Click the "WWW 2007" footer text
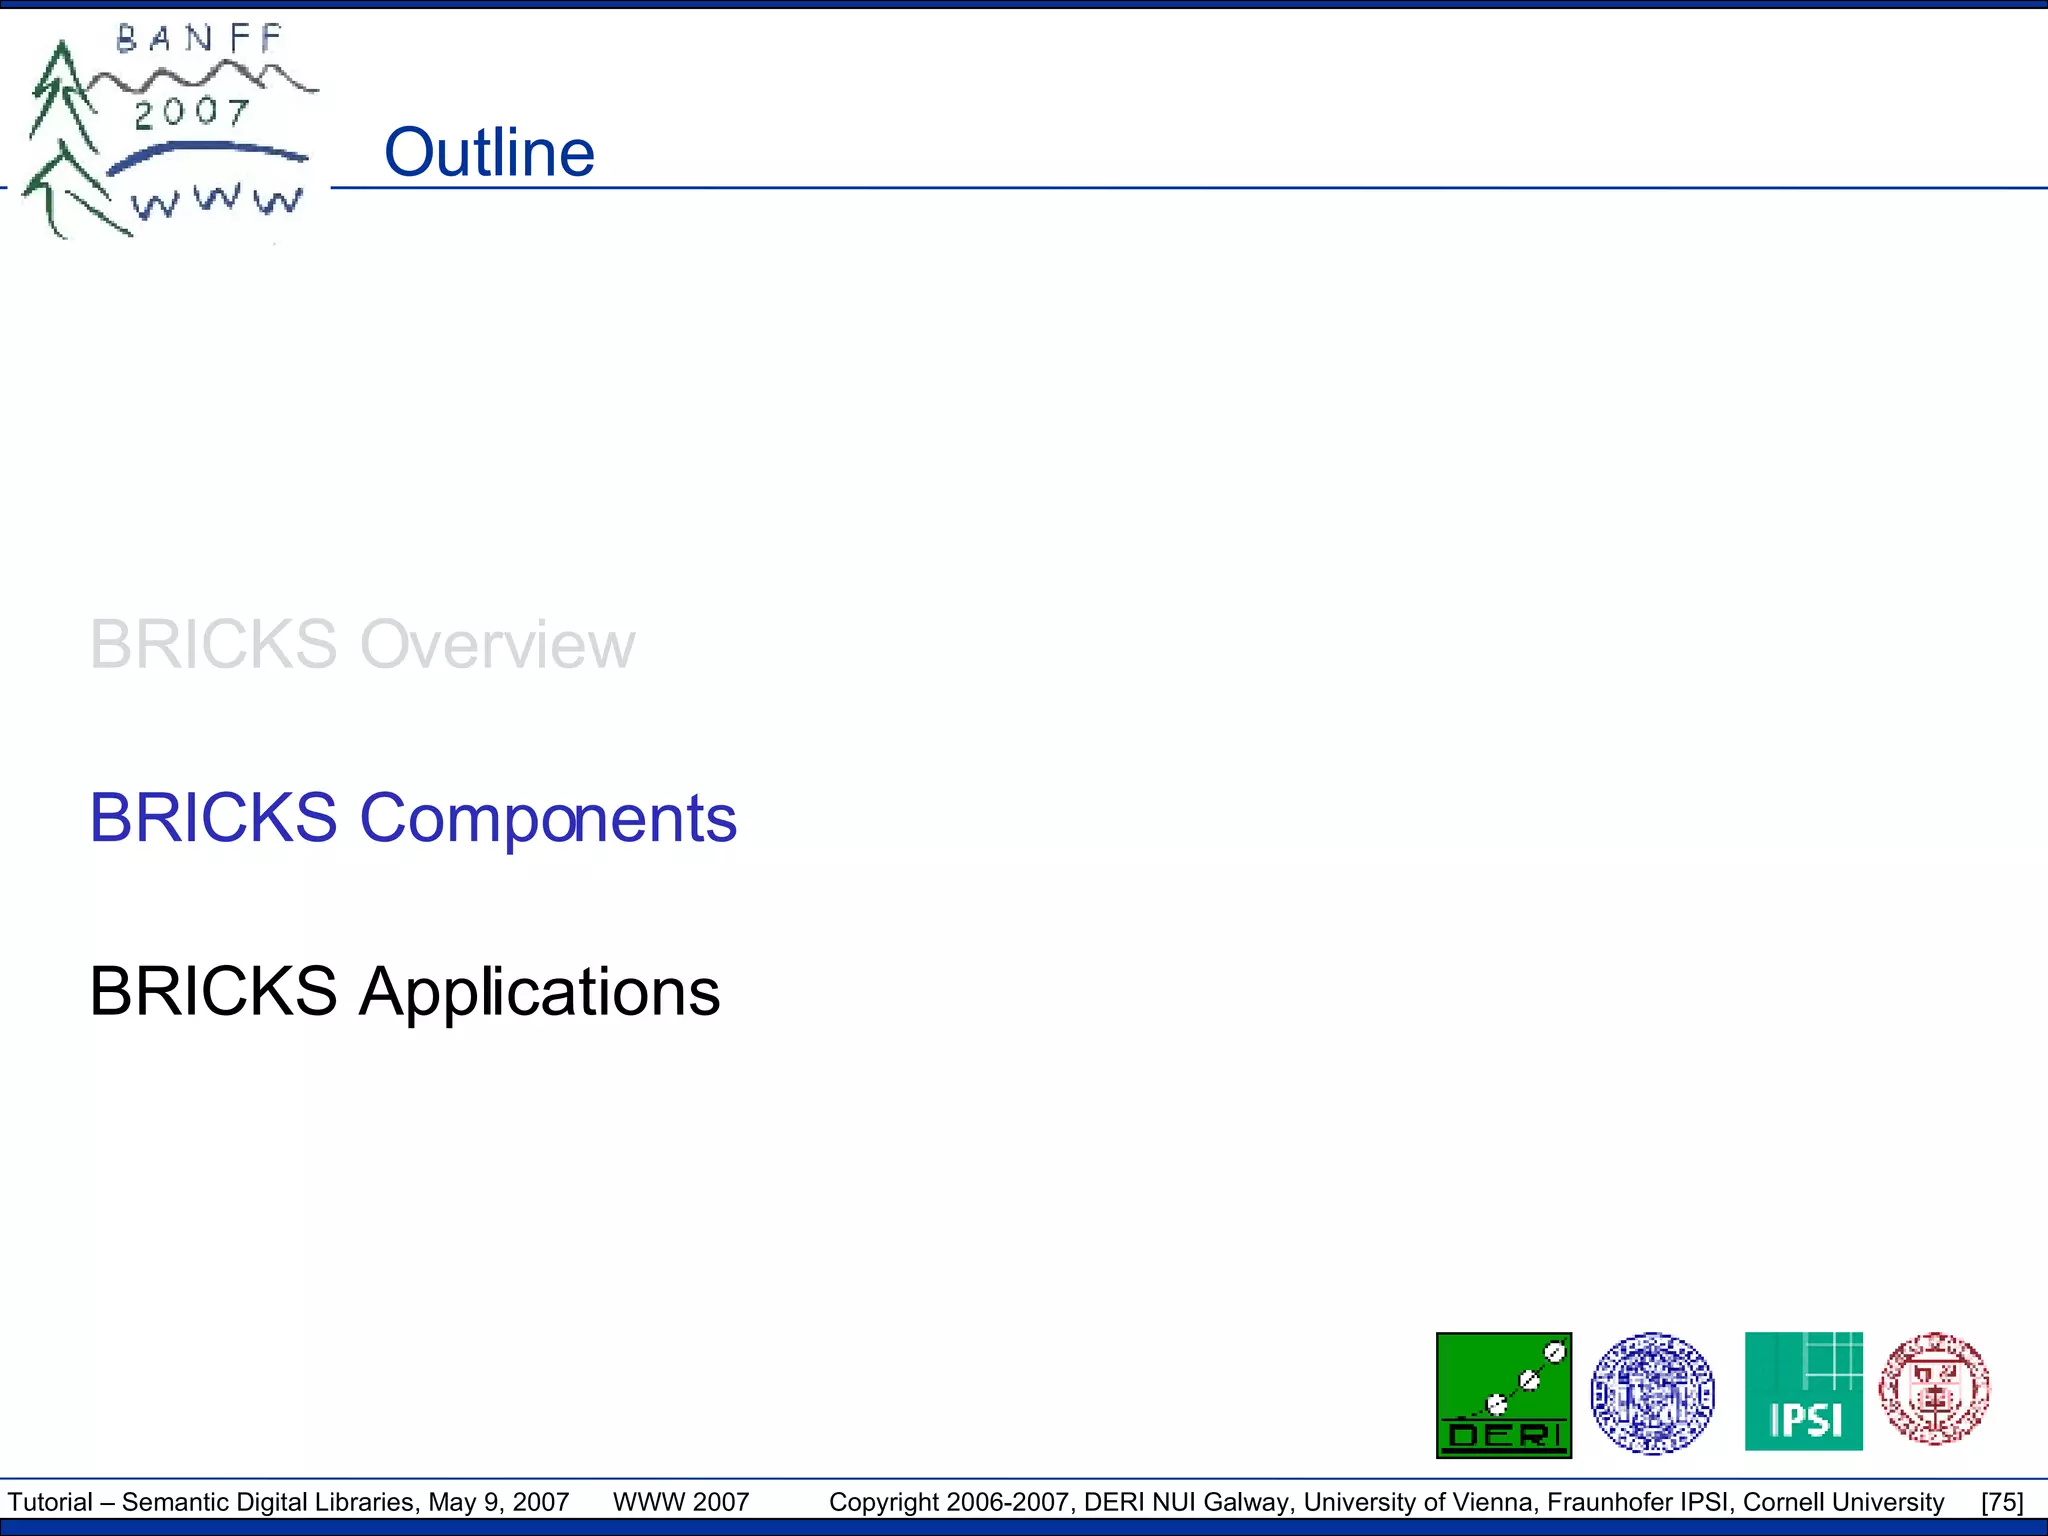This screenshot has height=1536, width=2048. (681, 1502)
